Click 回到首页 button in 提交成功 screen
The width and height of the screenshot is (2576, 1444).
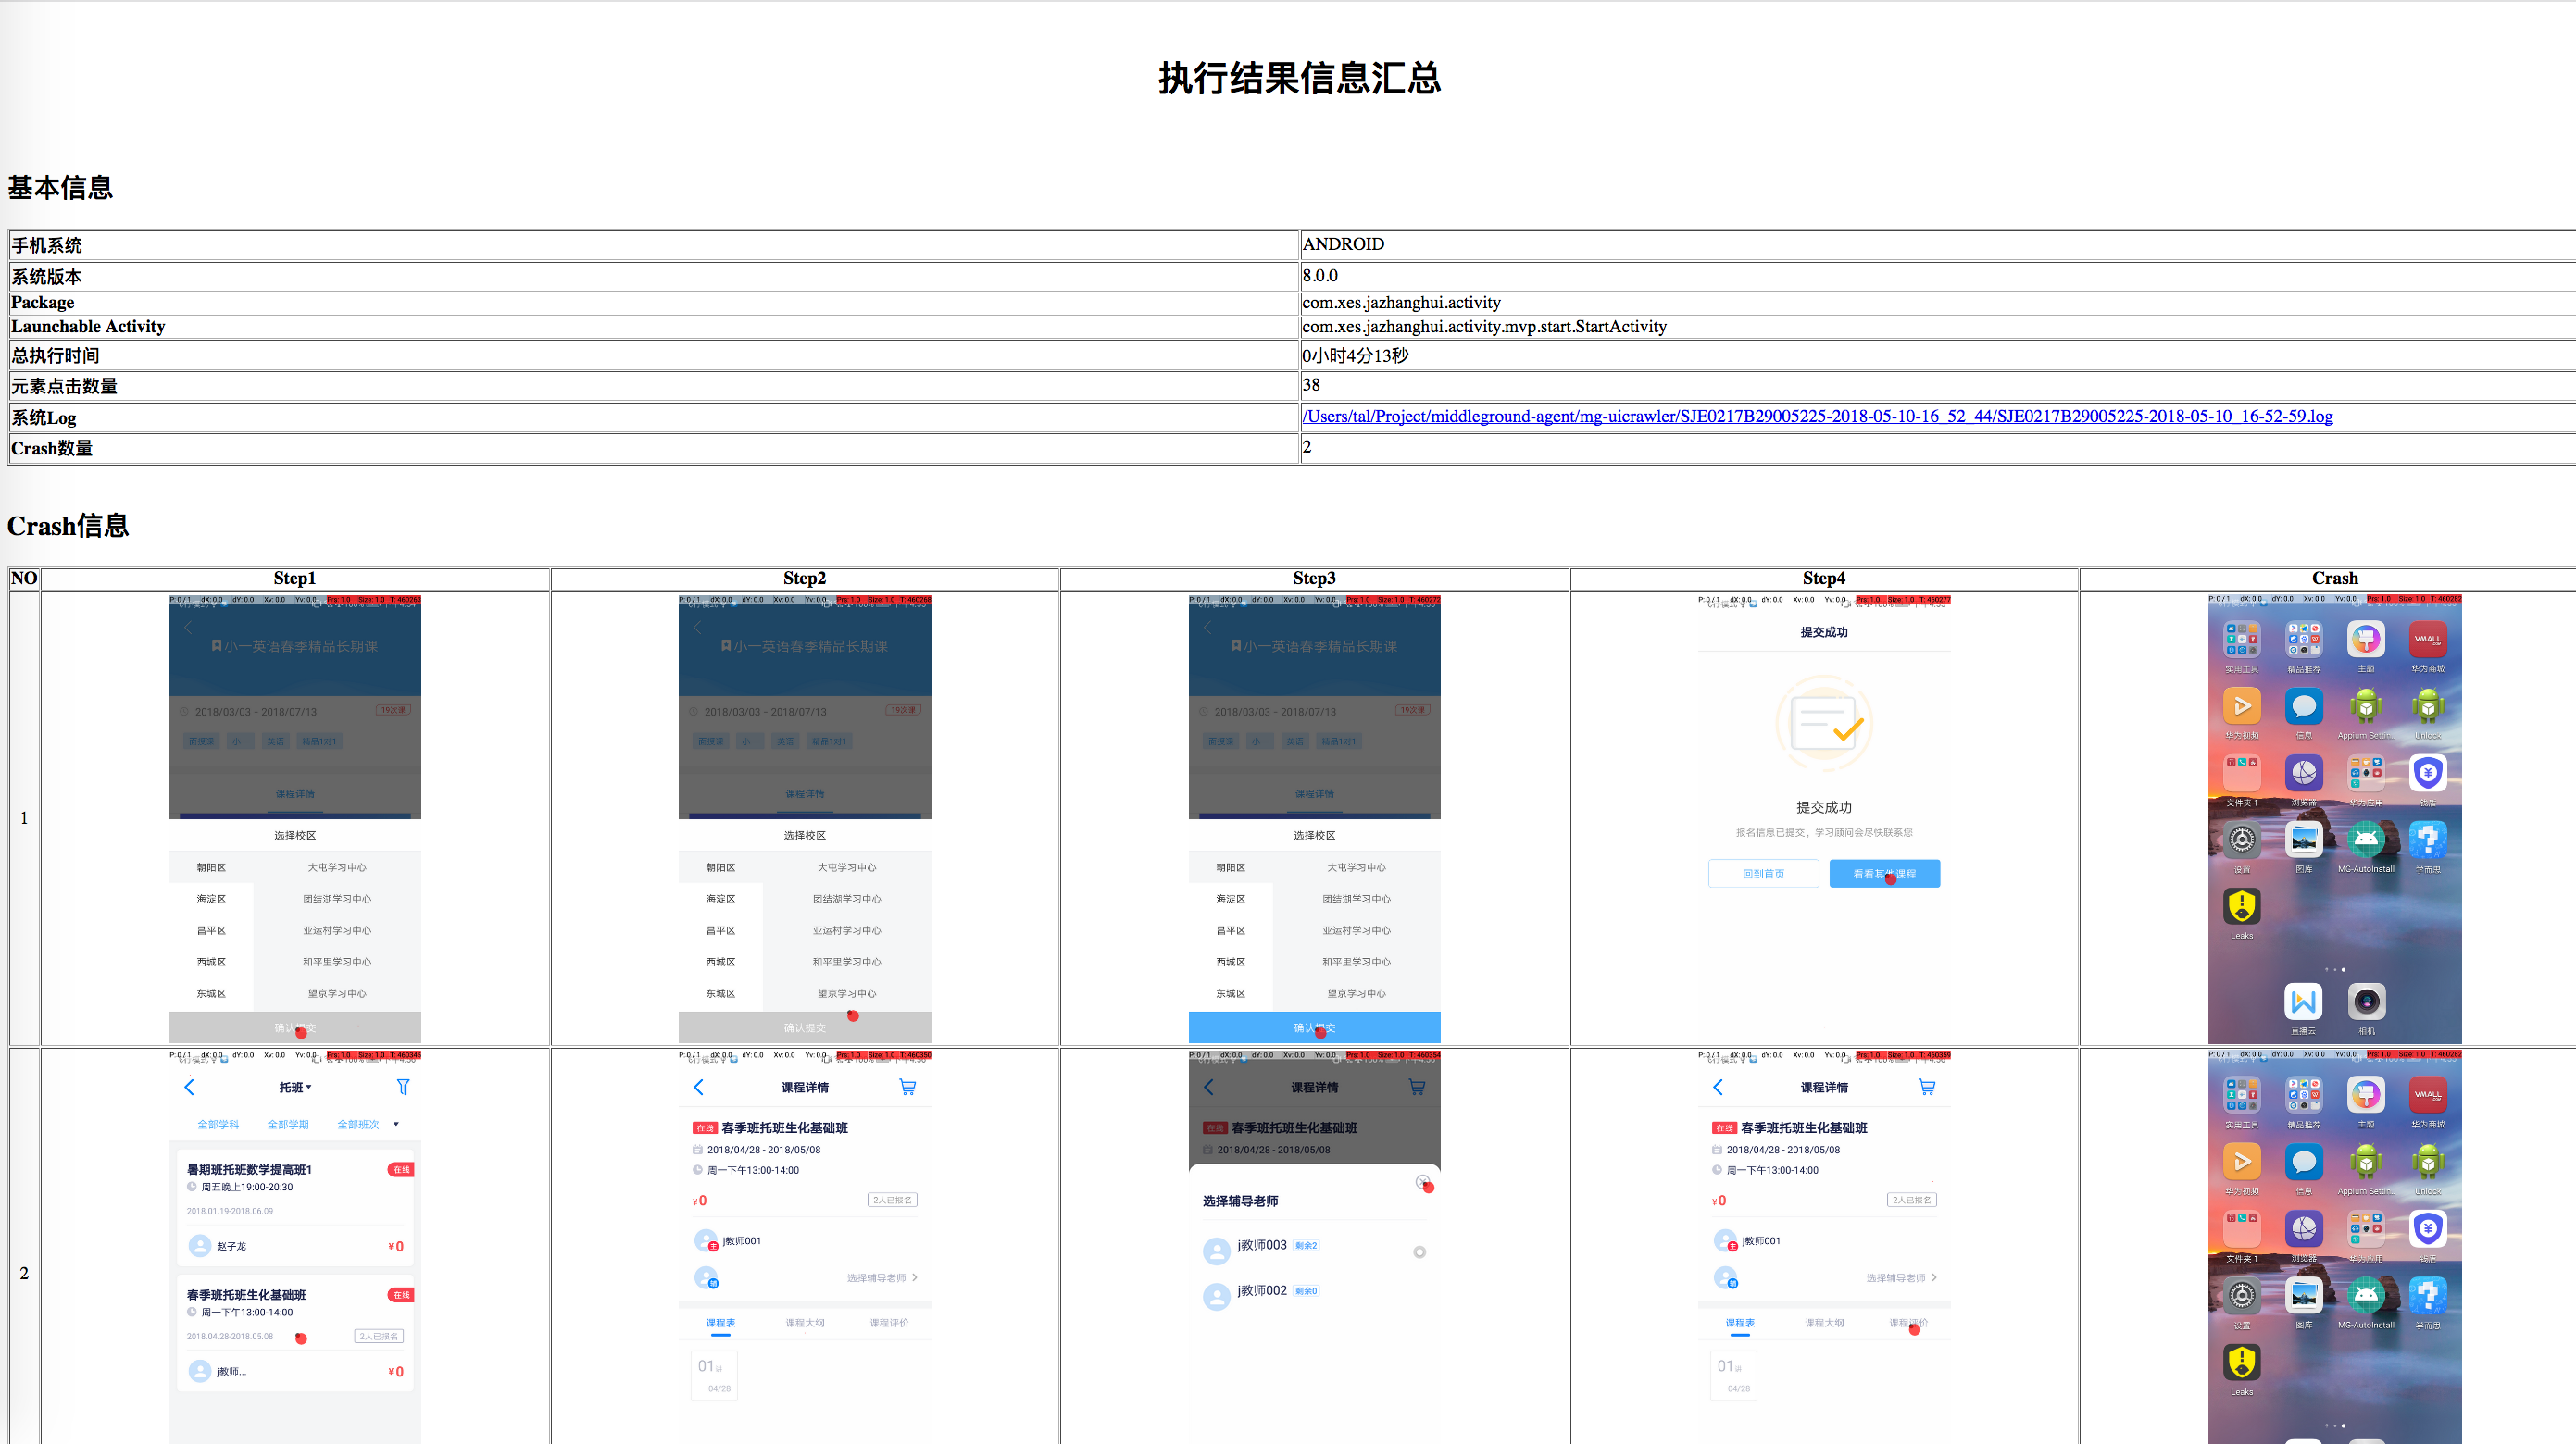(x=1762, y=874)
